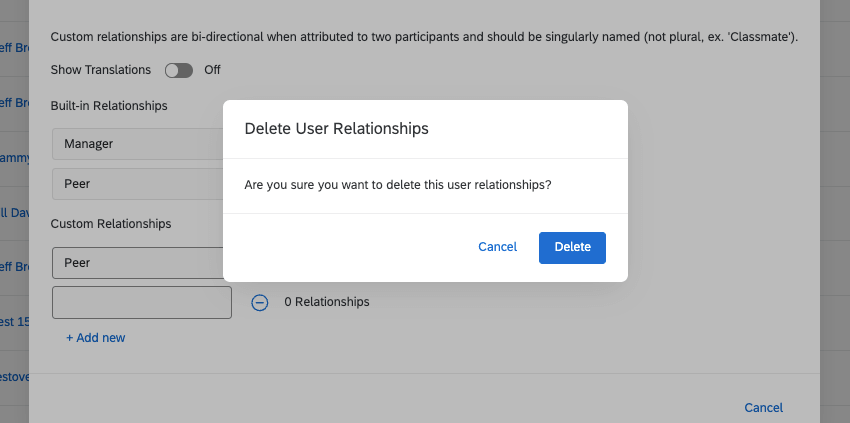The image size is (850, 423).
Task: Select the Manager built-in relationship field
Action: 137,144
